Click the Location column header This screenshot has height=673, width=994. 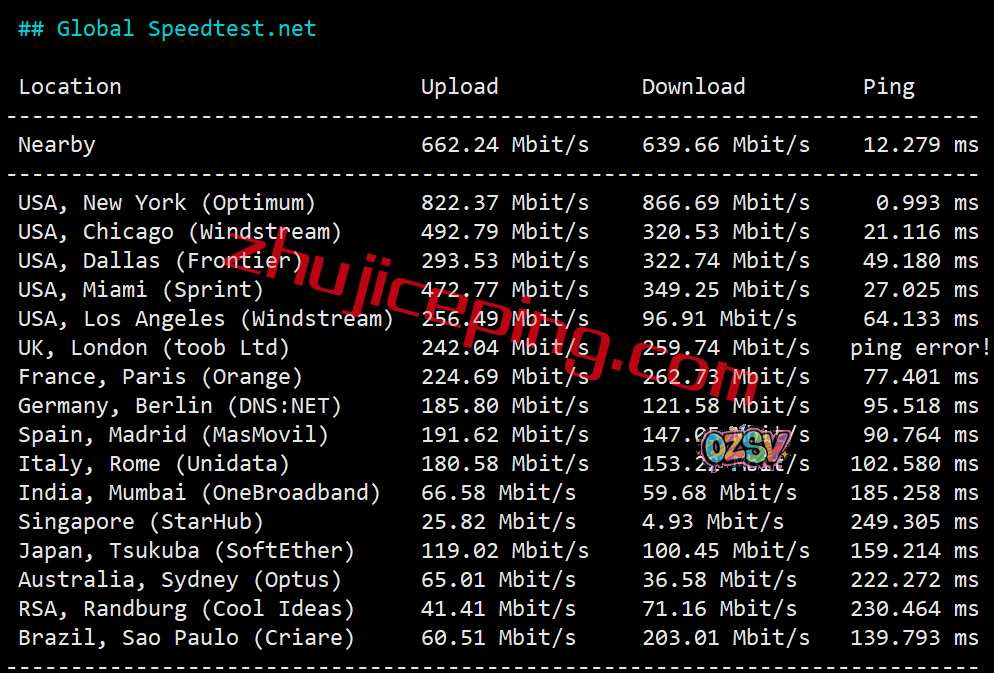coord(70,86)
